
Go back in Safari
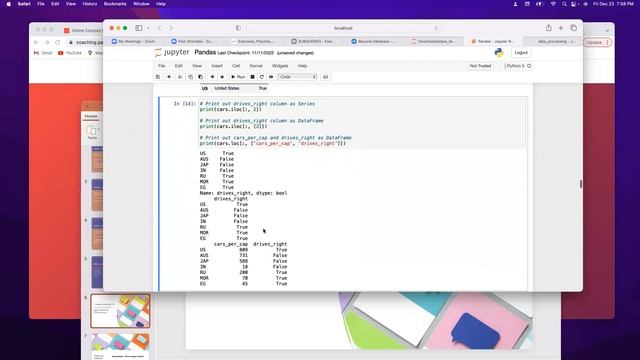[160, 28]
